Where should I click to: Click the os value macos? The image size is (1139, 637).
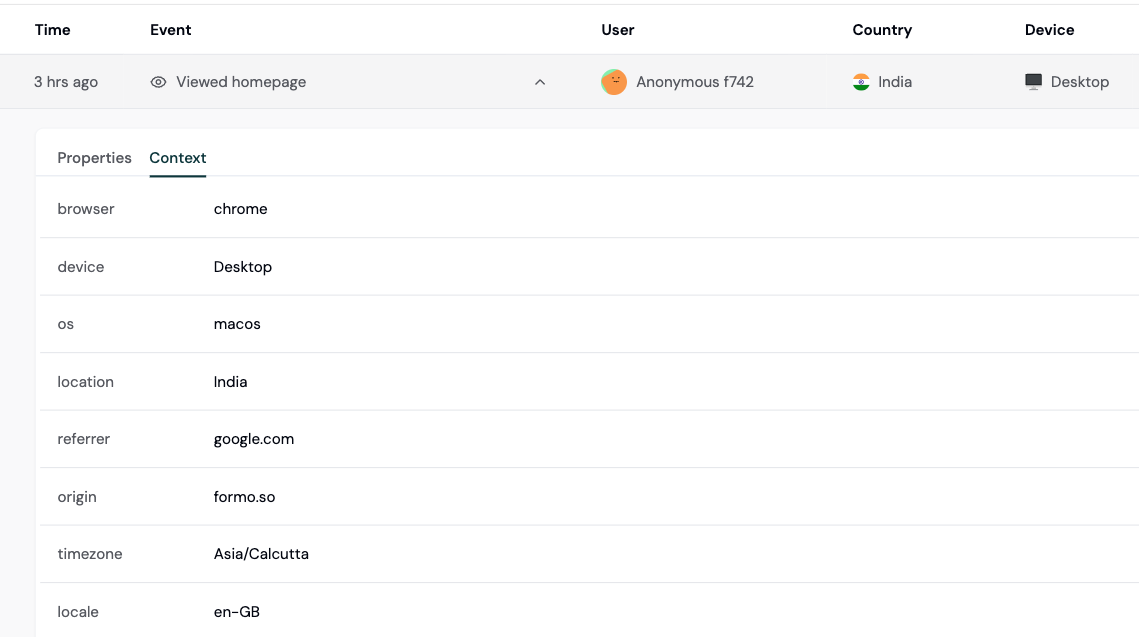236,324
